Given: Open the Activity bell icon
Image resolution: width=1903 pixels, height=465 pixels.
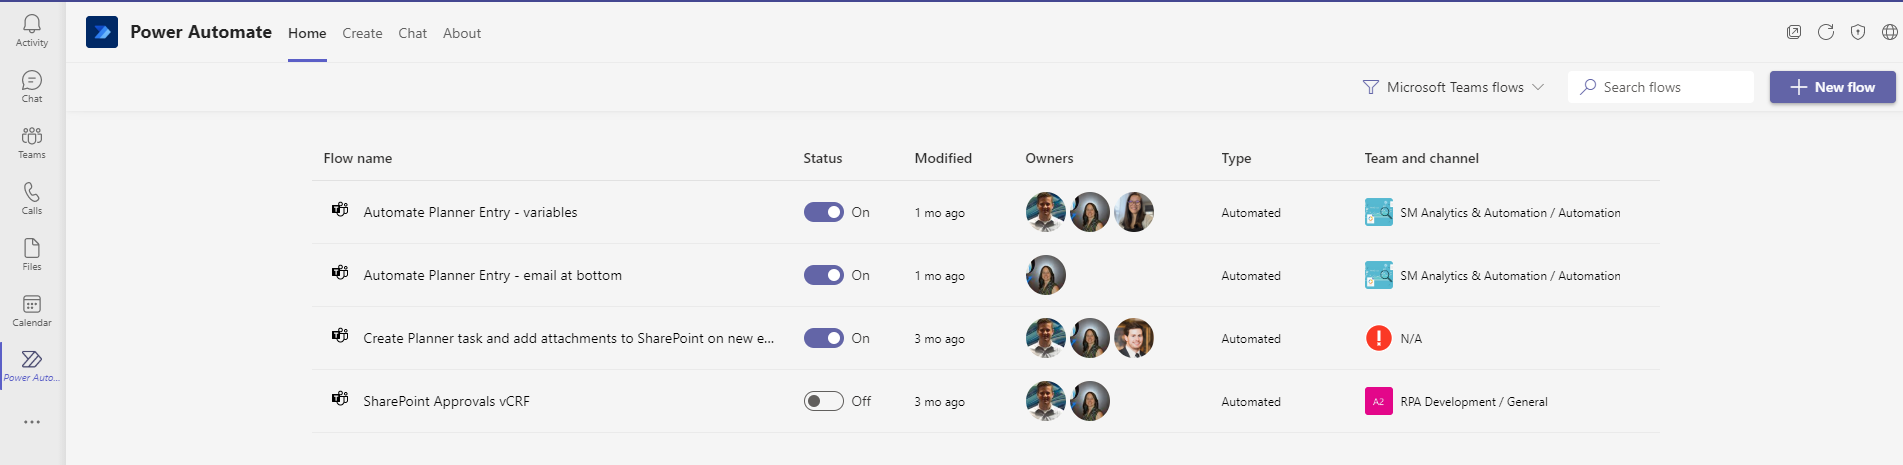Looking at the screenshot, I should click(x=32, y=29).
